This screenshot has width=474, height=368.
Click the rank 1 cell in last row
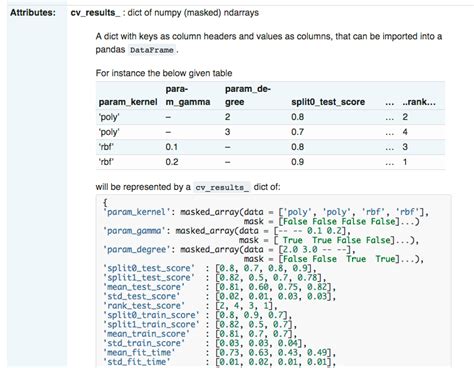(x=405, y=162)
